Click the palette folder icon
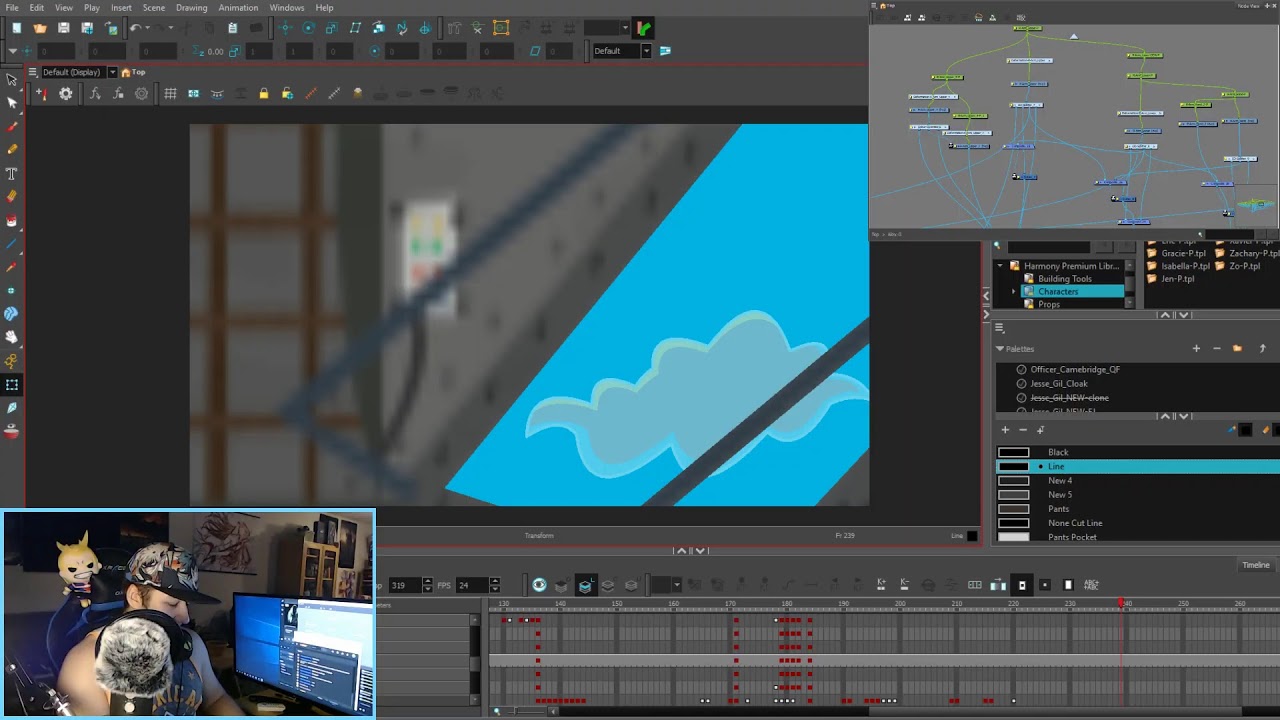The height and width of the screenshot is (720, 1280). point(1237,348)
